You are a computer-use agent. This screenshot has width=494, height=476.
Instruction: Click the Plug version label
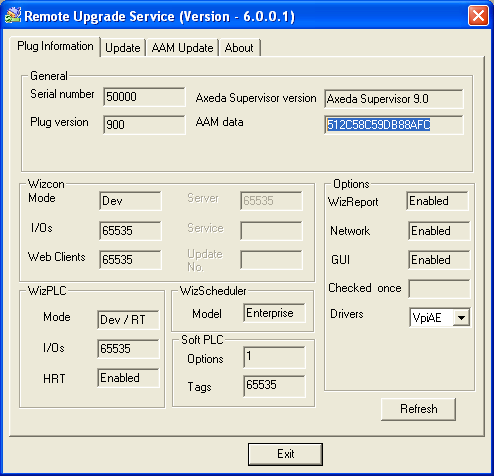point(59,122)
